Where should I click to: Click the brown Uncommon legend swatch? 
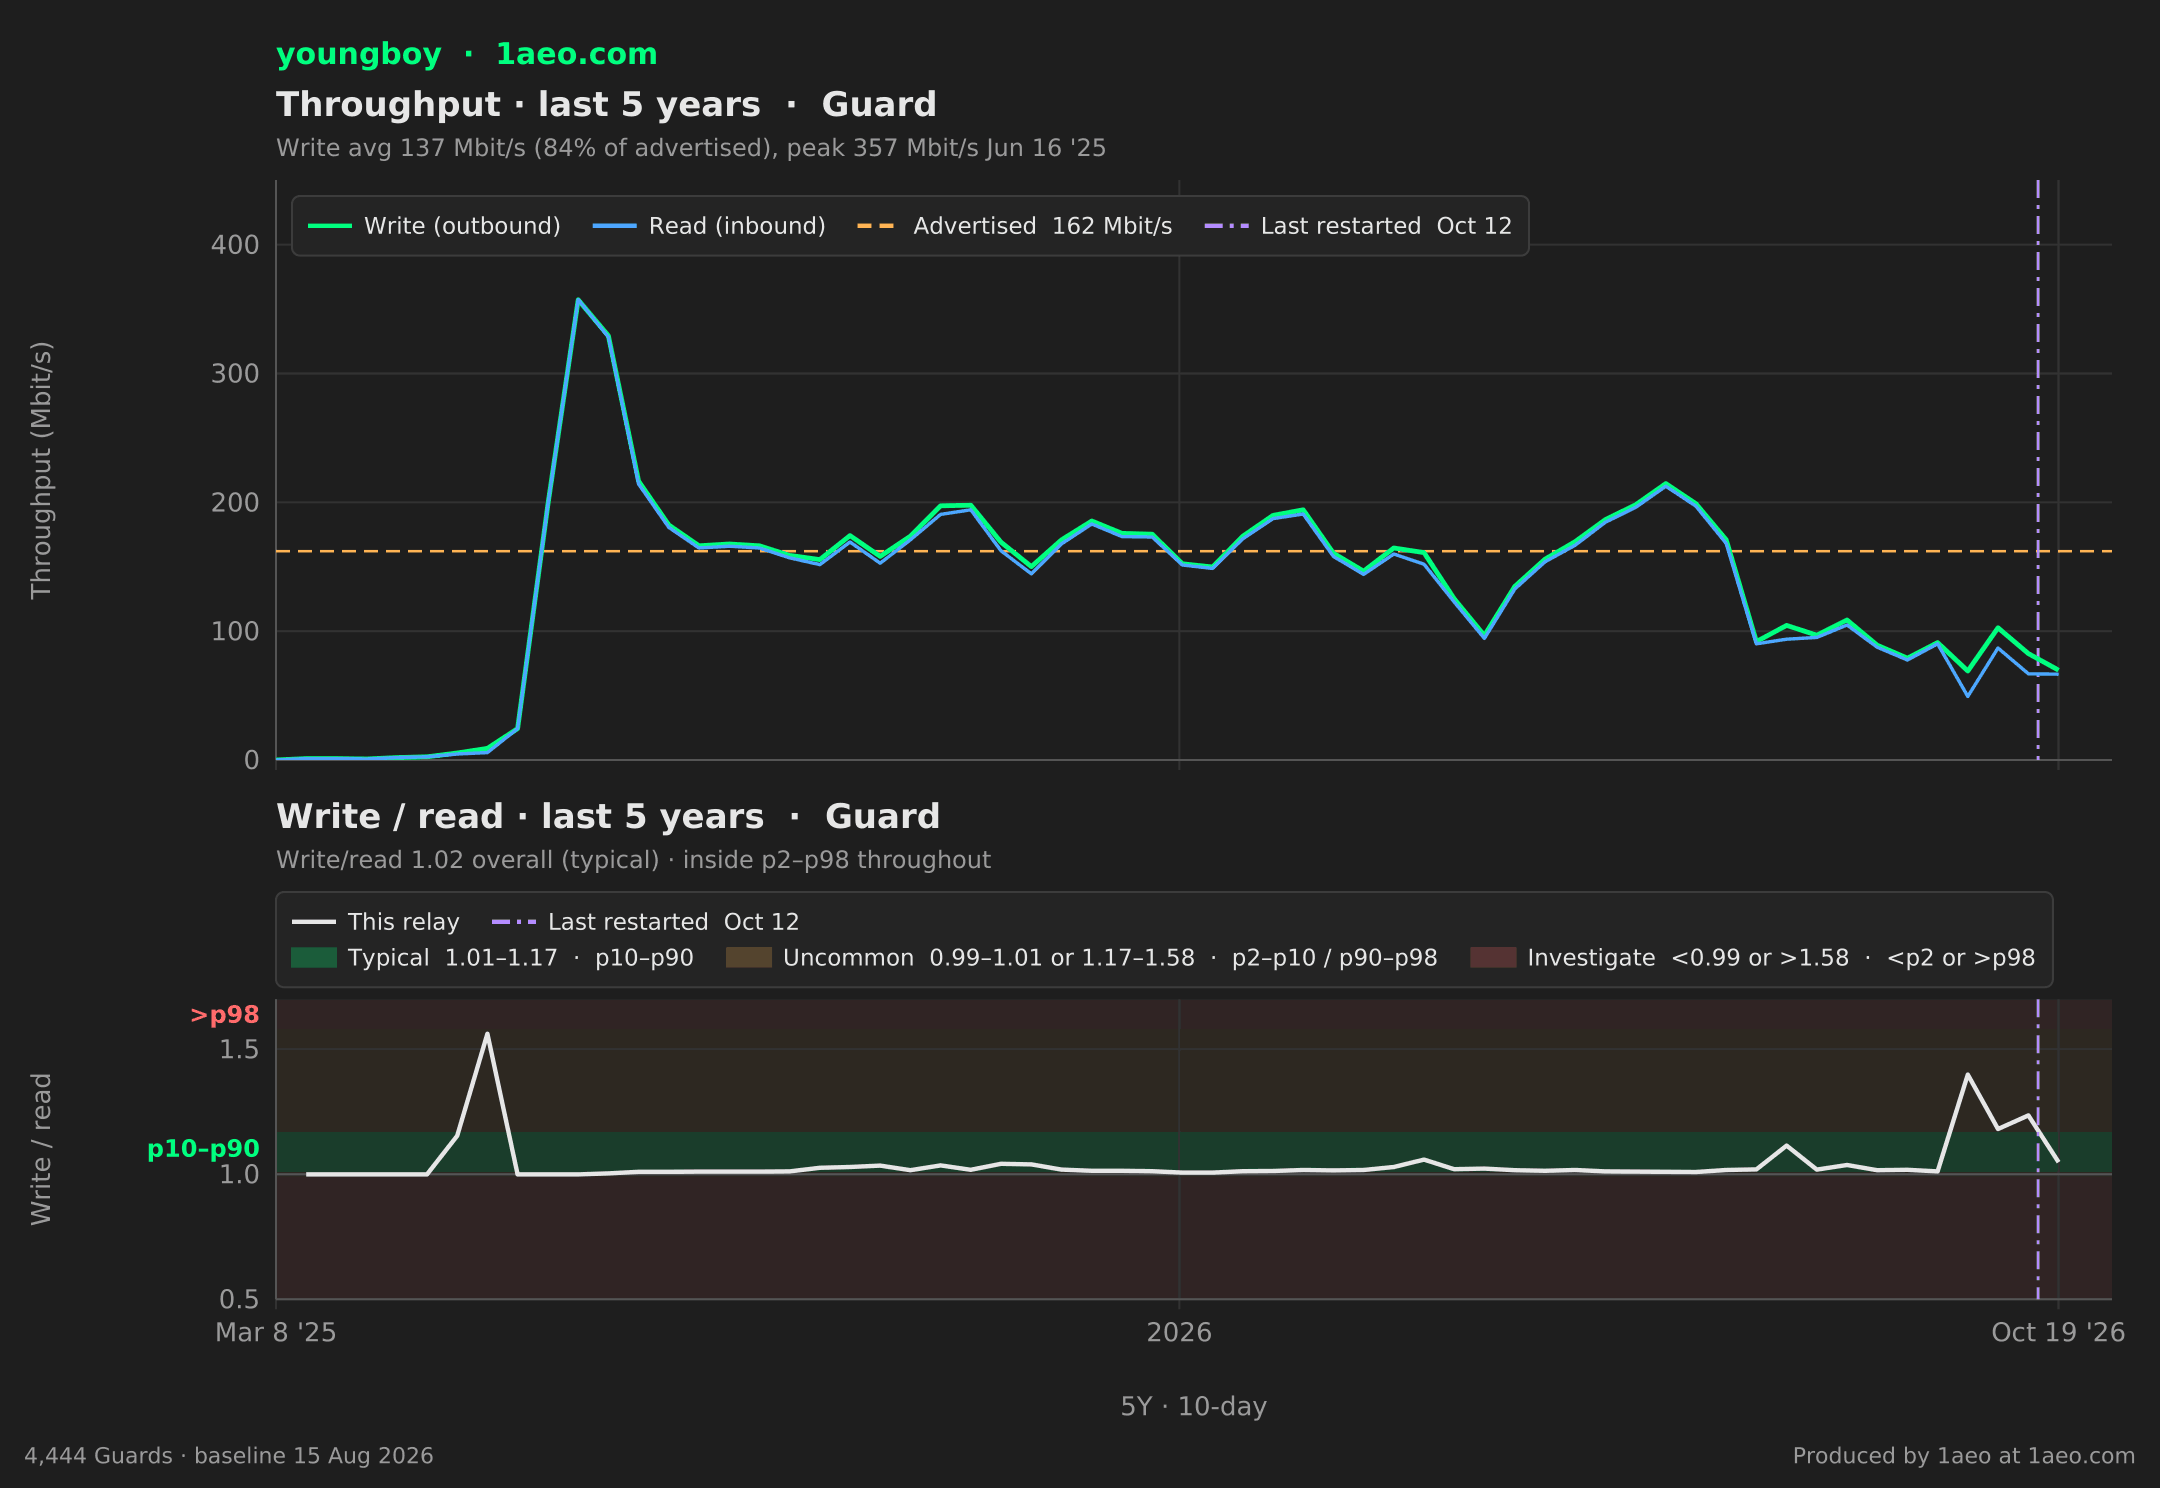pos(749,958)
